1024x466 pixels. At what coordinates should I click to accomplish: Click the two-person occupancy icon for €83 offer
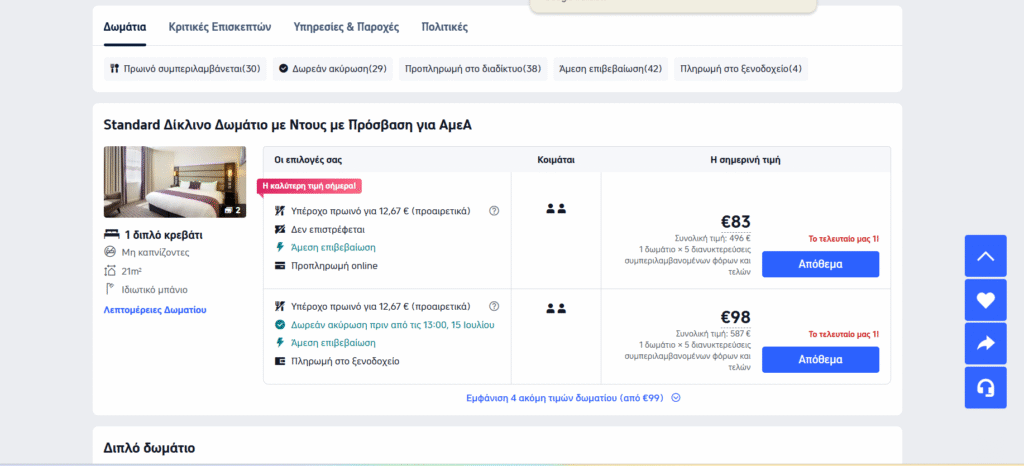tap(556, 209)
